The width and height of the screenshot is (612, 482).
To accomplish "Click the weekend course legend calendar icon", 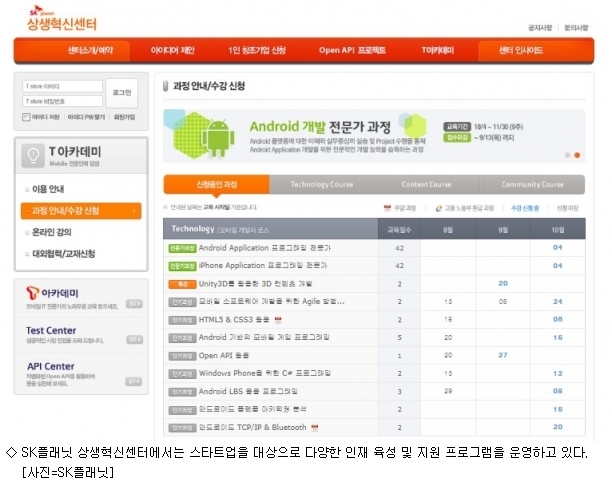I will 387,208.
